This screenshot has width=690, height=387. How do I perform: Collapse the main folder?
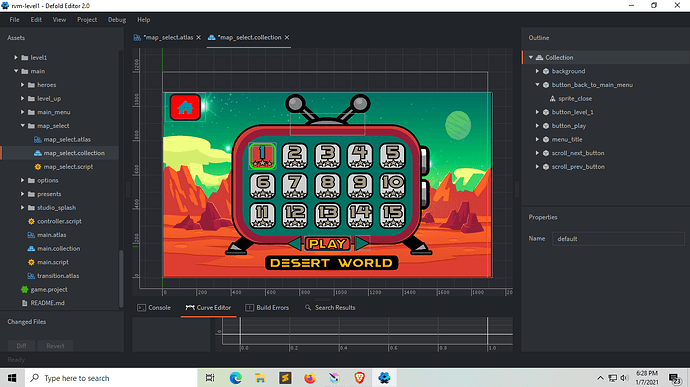coord(16,71)
